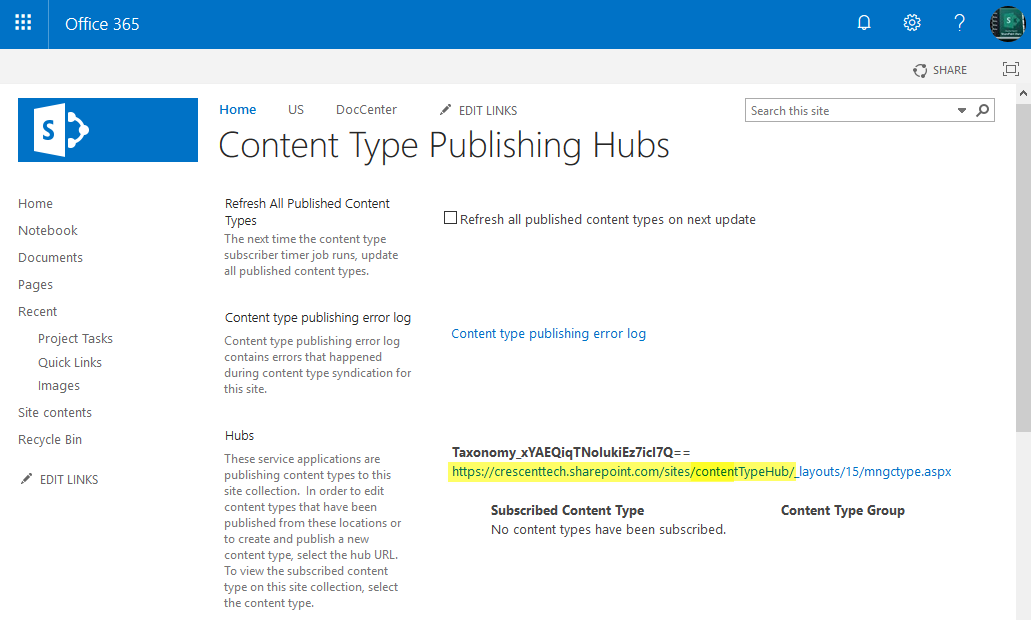Enable refresh all published content types checkbox
This screenshot has width=1031, height=620.
tap(450, 217)
